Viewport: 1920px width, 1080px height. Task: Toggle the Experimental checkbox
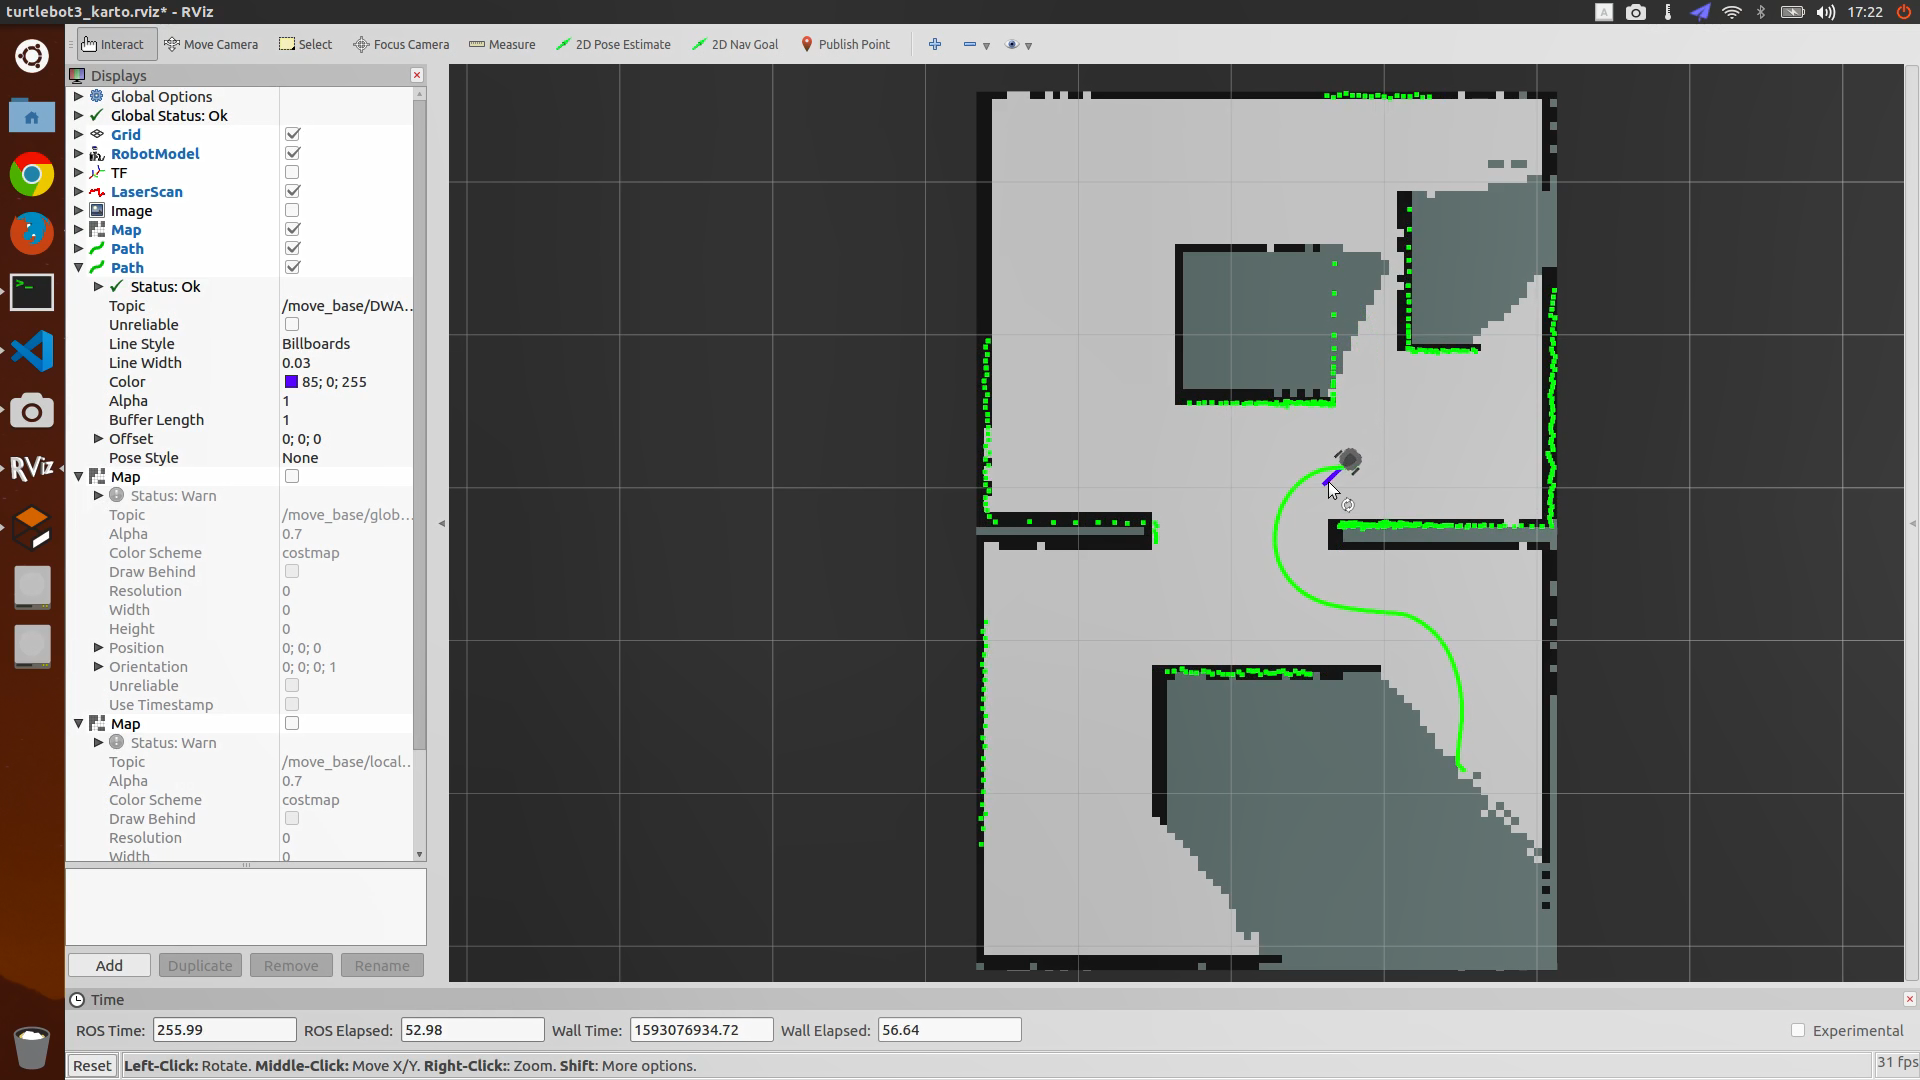pyautogui.click(x=1797, y=1030)
